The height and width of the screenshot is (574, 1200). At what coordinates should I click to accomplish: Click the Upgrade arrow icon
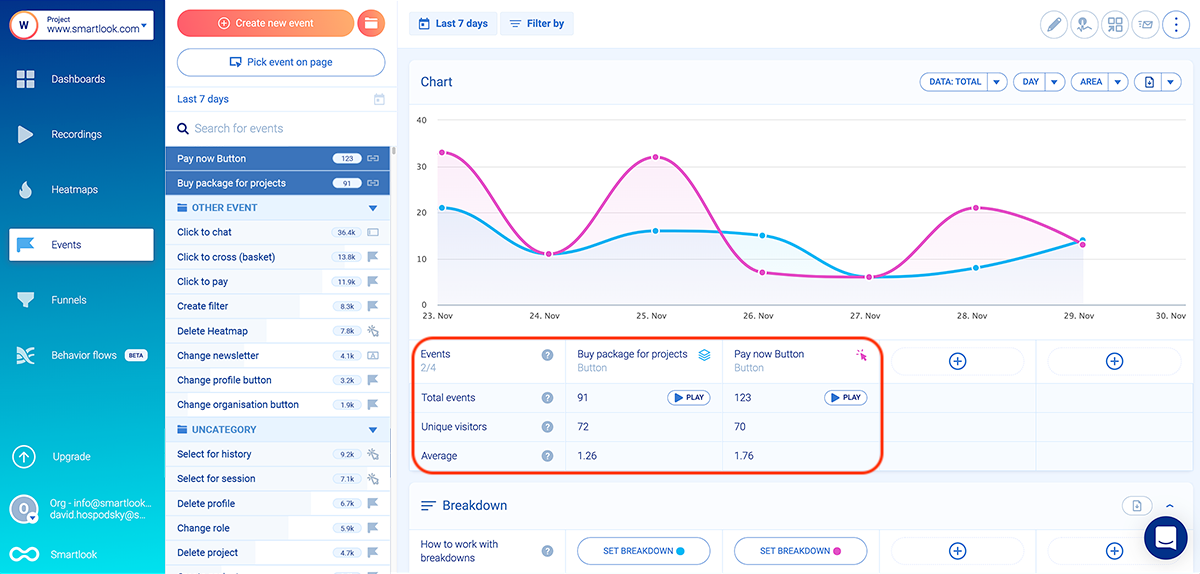pos(24,457)
